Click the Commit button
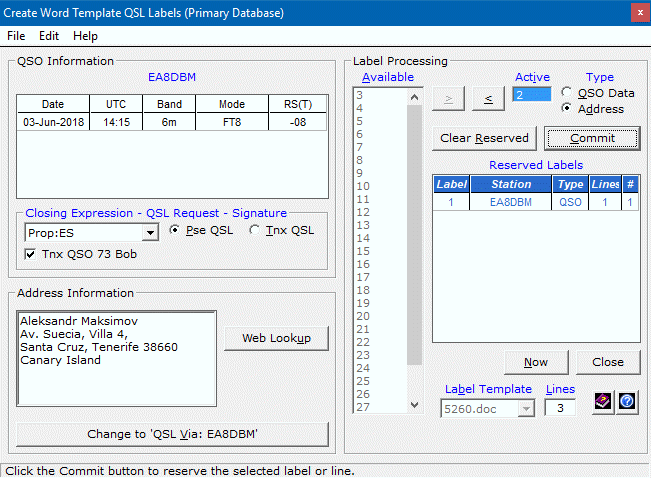The image size is (651, 478). [592, 138]
